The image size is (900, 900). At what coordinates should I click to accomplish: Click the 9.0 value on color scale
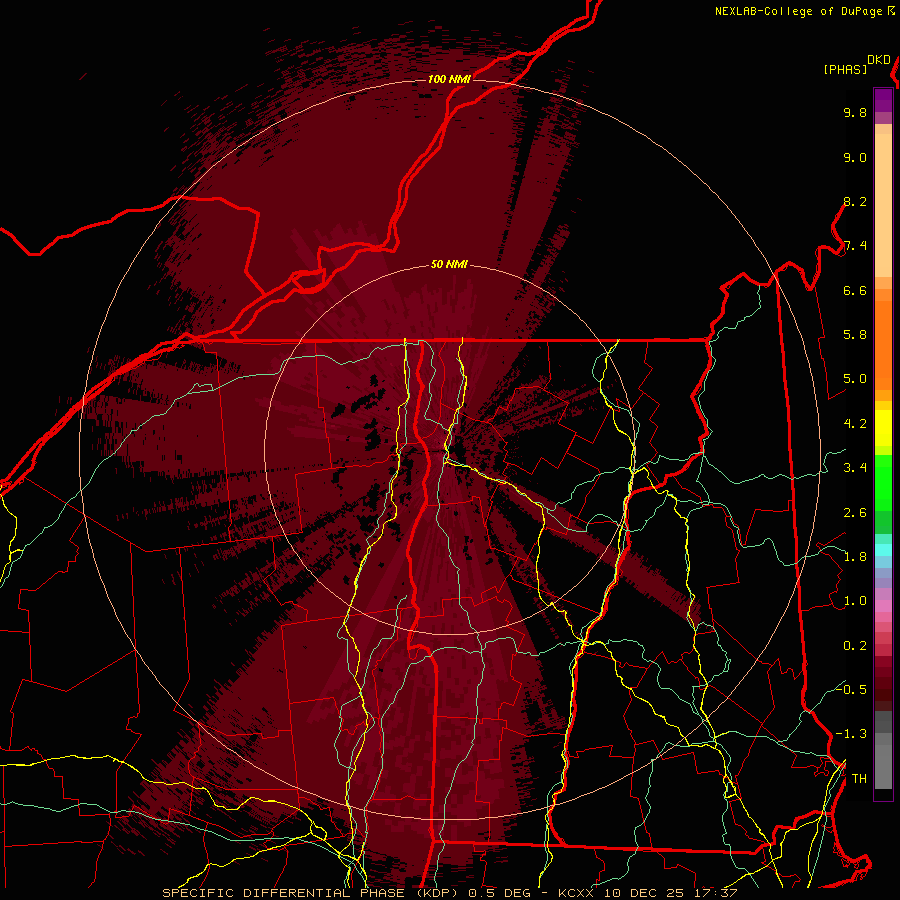[x=855, y=158]
